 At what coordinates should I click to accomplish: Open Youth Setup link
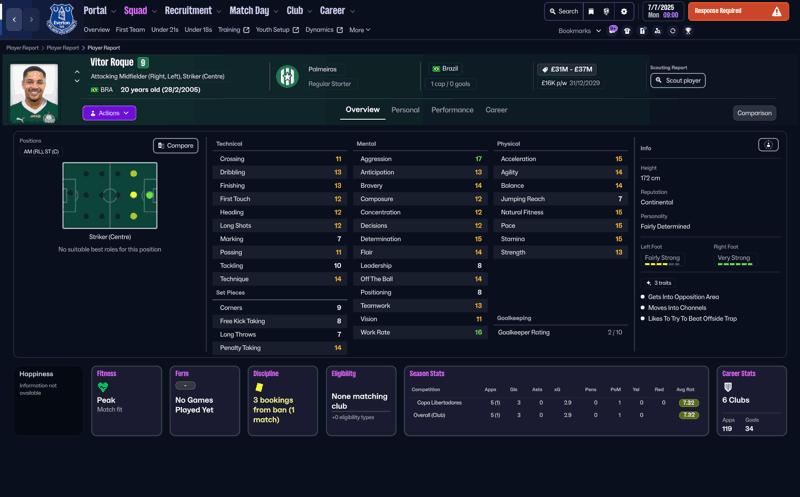(x=277, y=30)
